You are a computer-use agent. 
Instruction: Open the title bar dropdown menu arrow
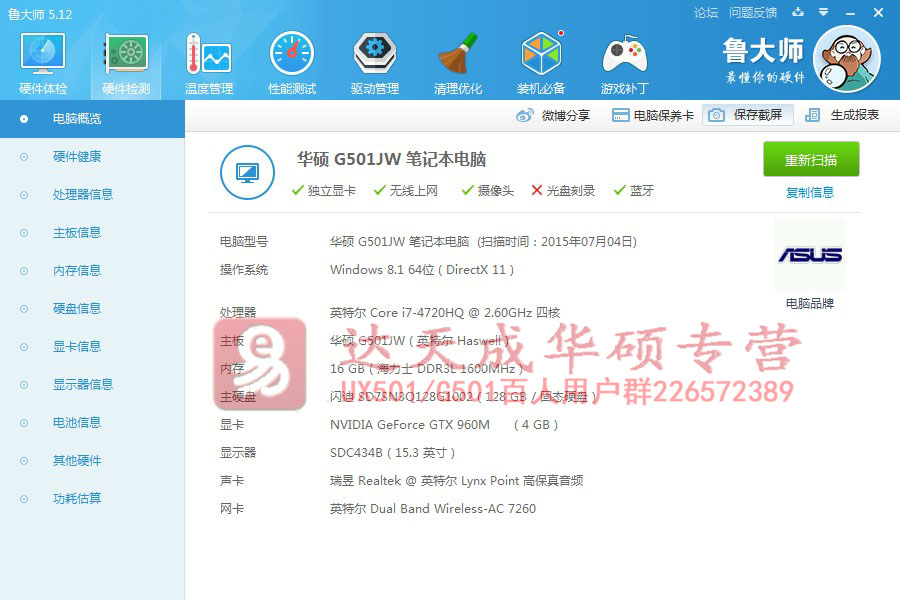tap(824, 12)
